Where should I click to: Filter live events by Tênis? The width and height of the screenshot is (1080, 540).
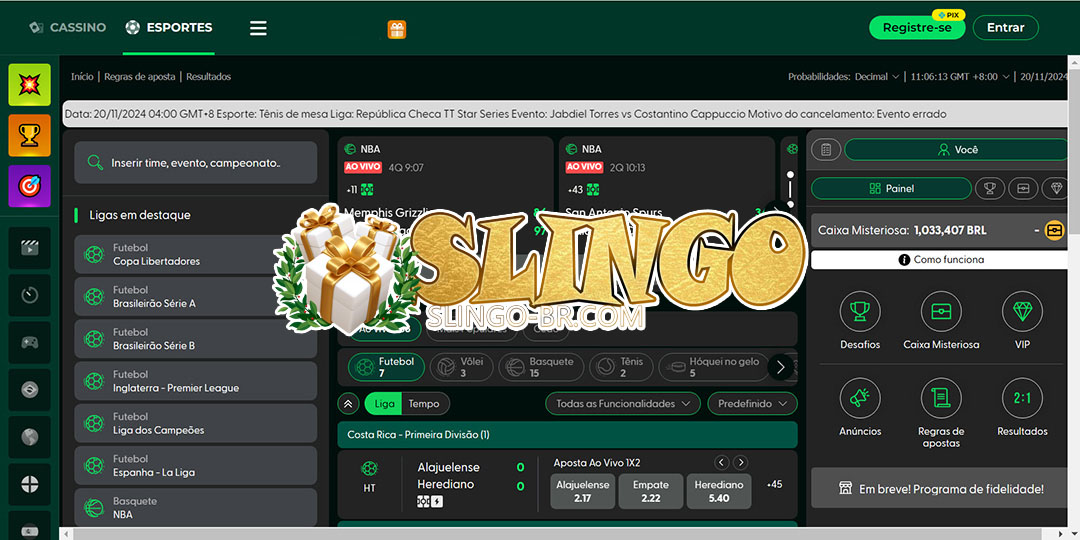coord(621,367)
